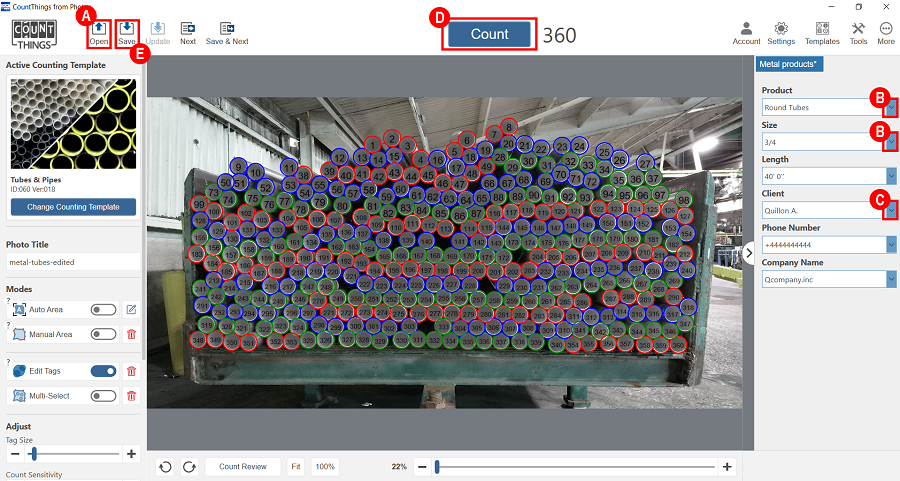Click the Save & Next icon

227,29
